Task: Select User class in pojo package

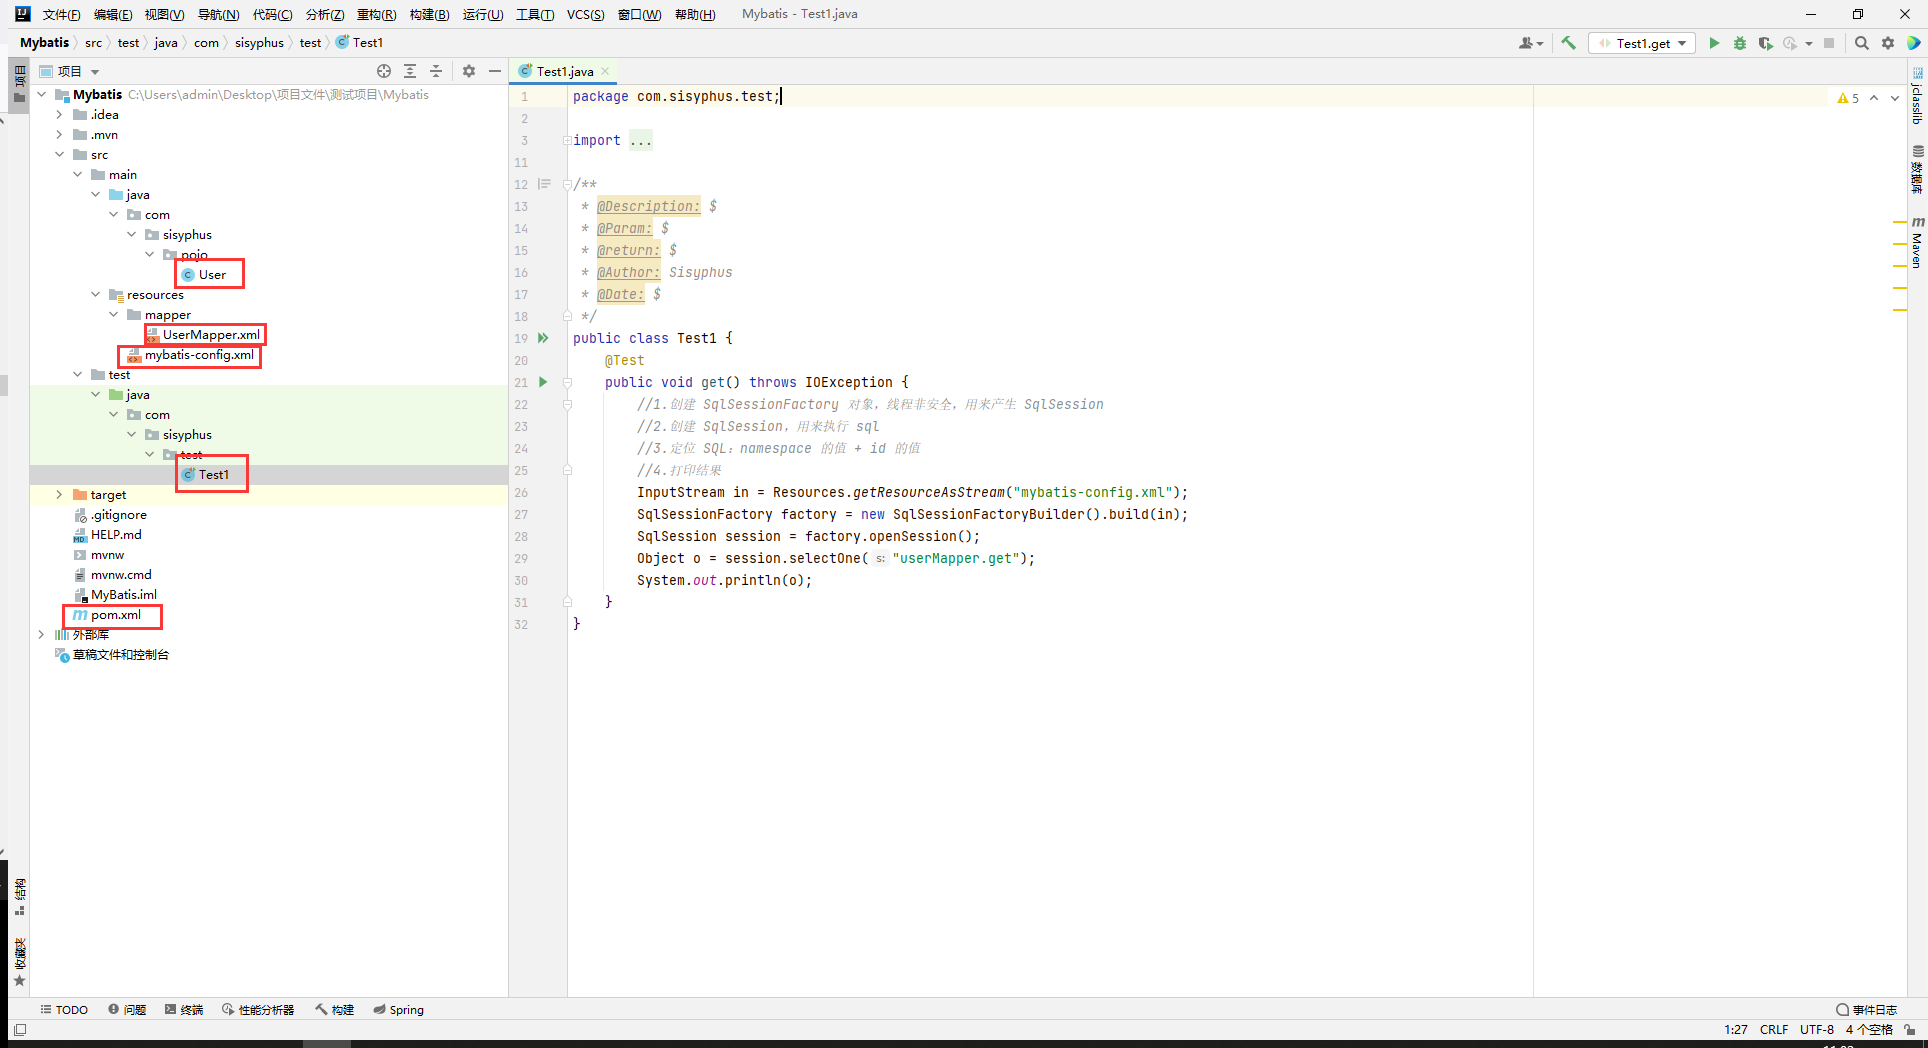Action: [204, 274]
